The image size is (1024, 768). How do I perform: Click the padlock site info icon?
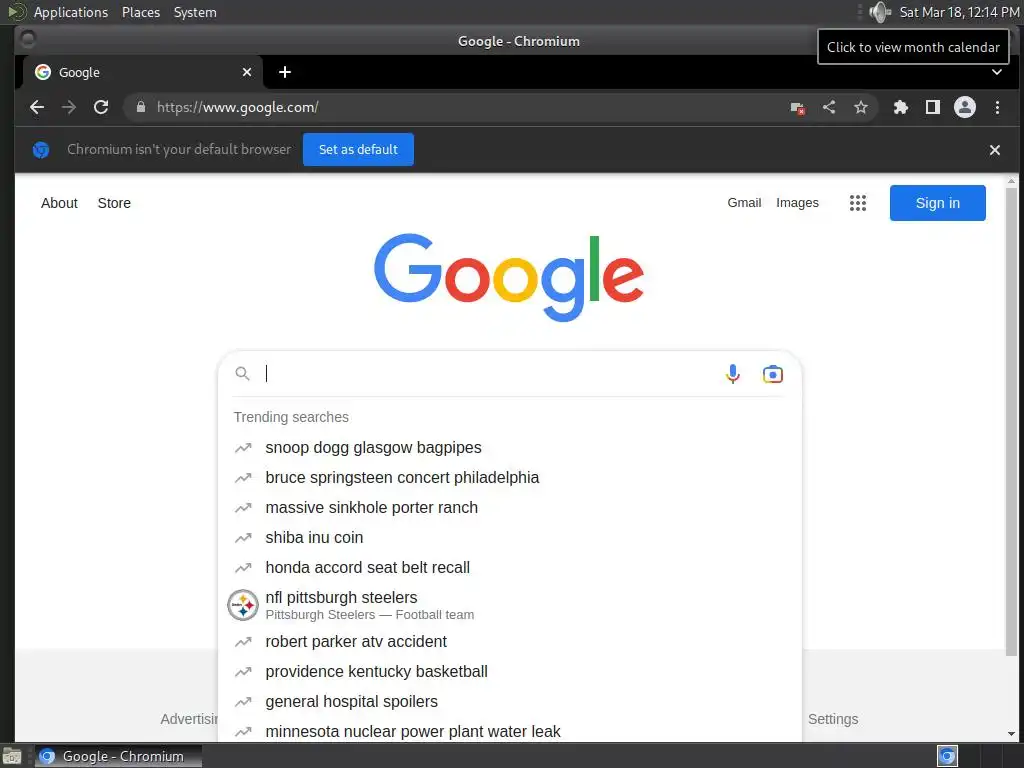coord(140,107)
